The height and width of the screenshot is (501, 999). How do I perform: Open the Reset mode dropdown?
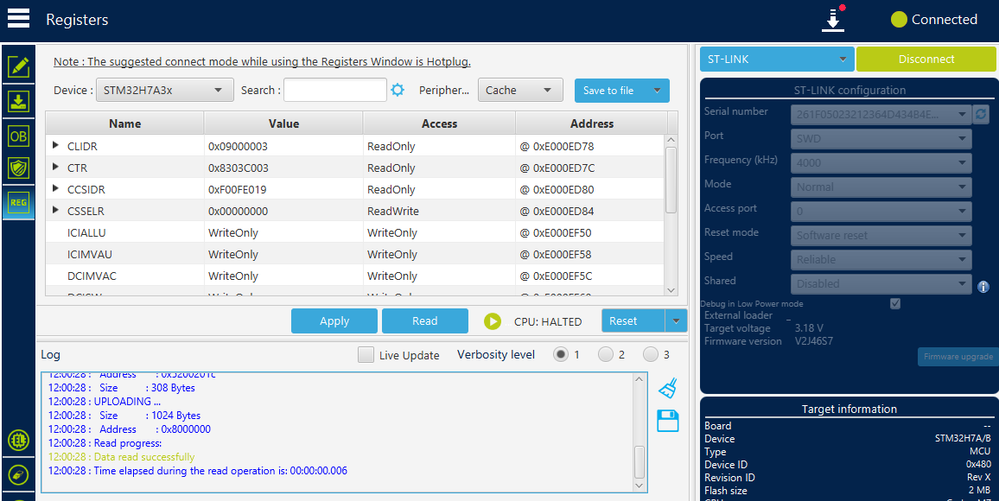coord(881,235)
